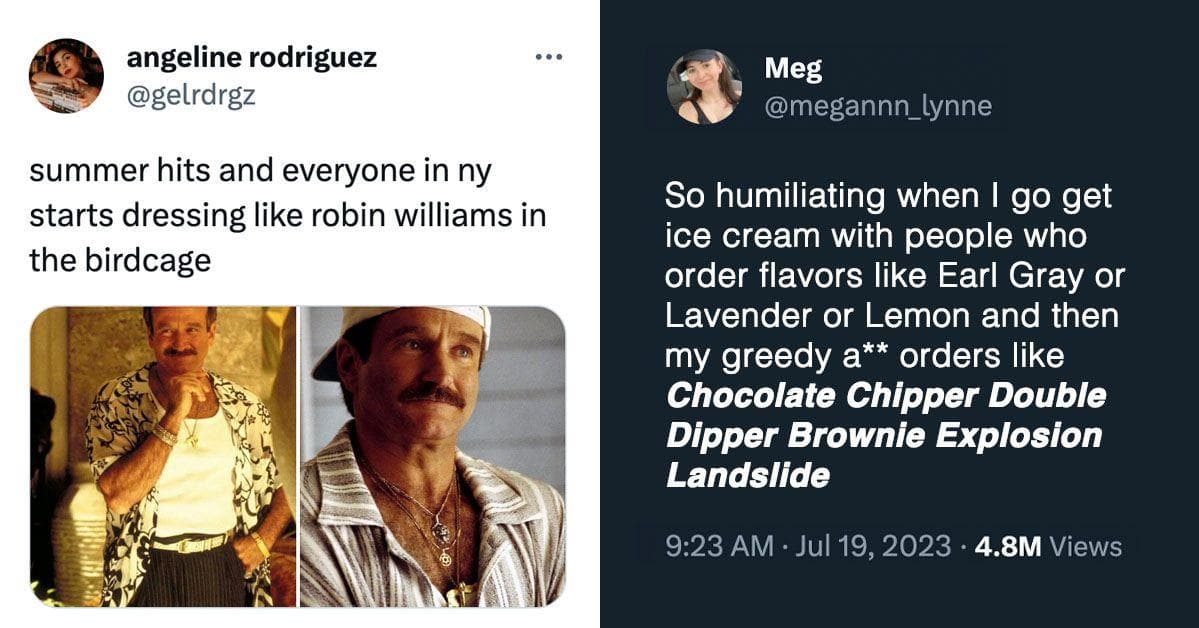Open the photo with the white cap
Screen dimensions: 1199x628
433,456
